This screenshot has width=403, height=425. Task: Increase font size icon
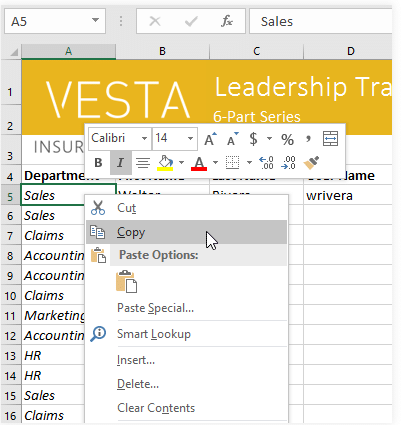[x=210, y=139]
